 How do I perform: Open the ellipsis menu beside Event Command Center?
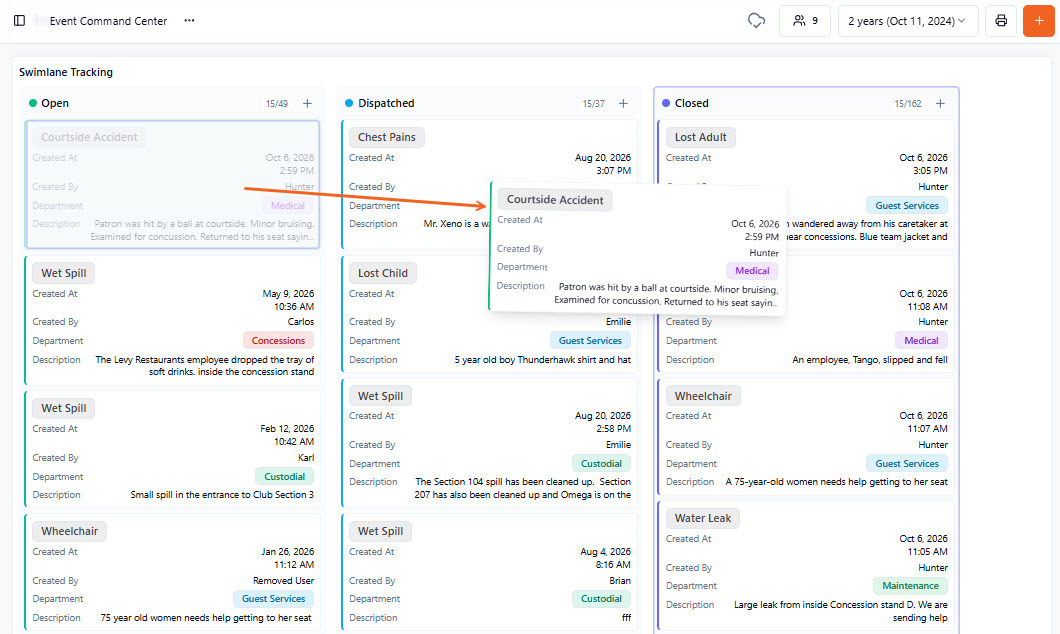(x=189, y=21)
